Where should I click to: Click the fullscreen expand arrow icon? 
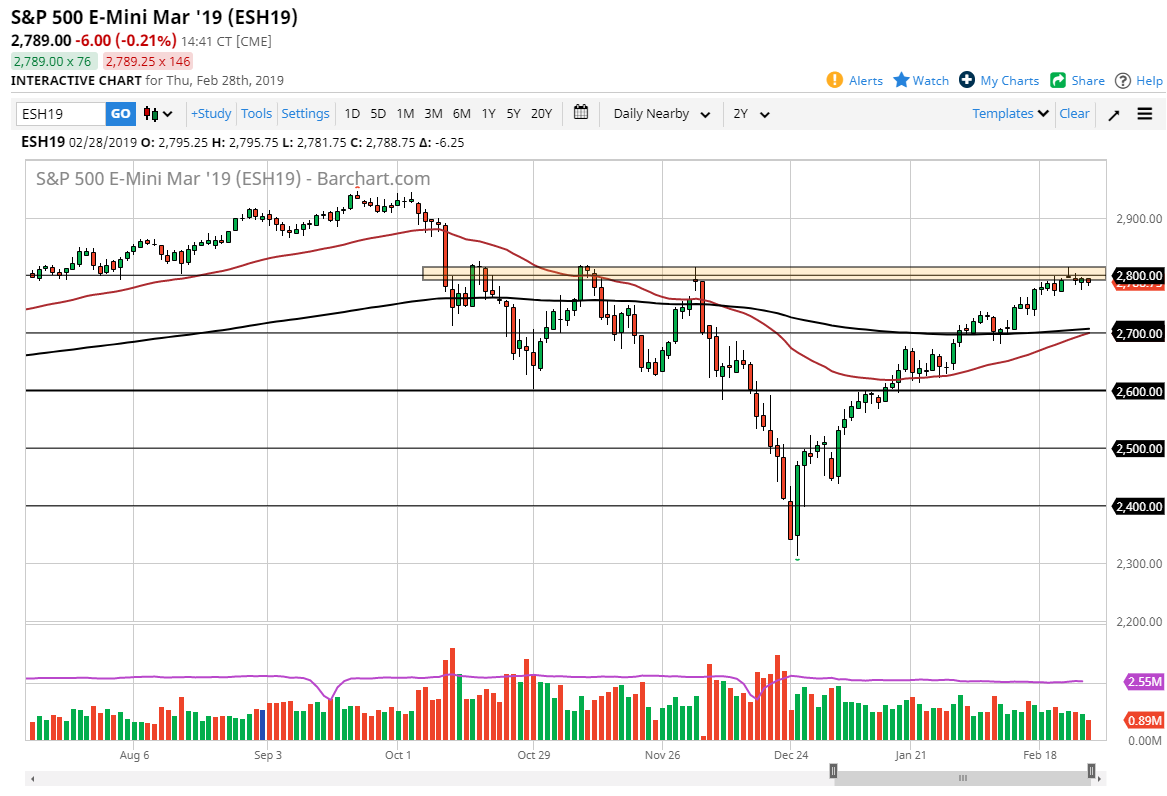1113,113
